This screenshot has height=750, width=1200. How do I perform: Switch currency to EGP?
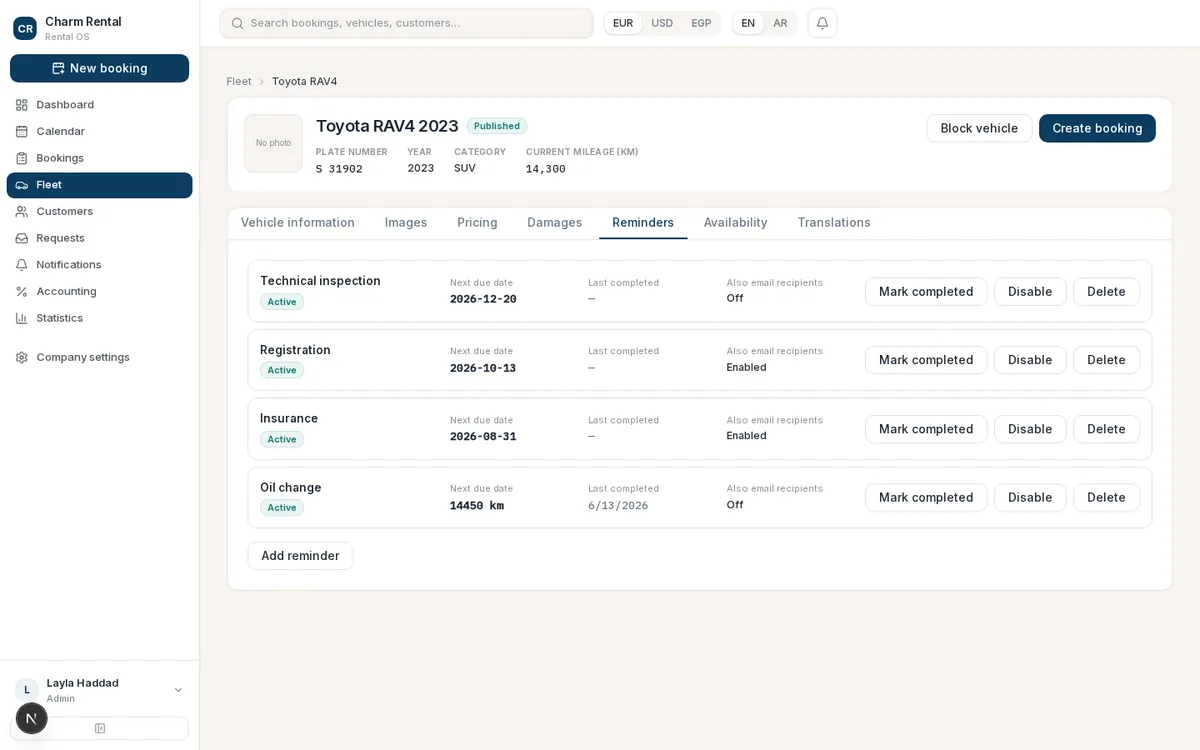[701, 23]
